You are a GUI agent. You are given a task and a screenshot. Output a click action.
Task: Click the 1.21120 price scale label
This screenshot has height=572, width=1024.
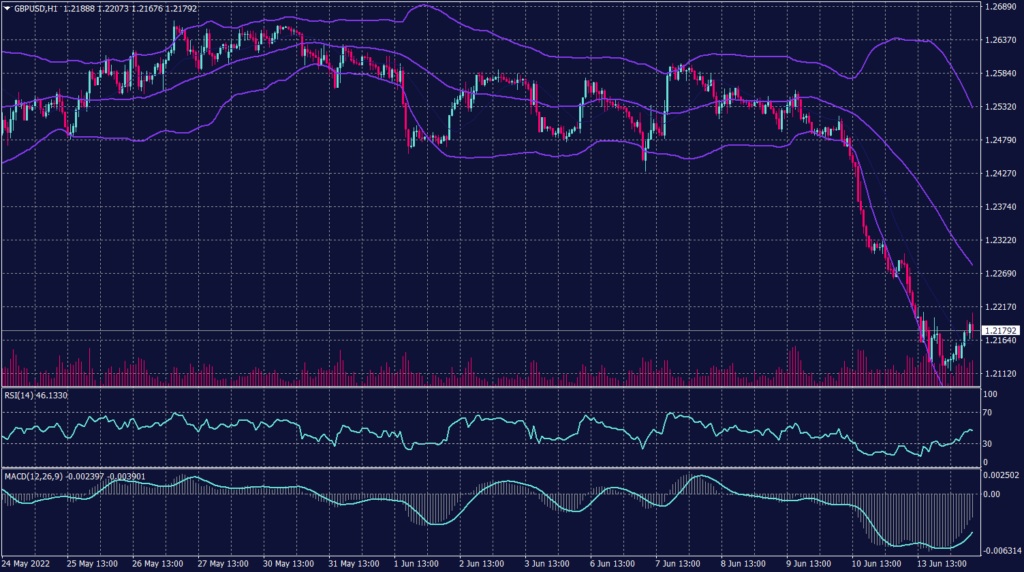click(x=1000, y=373)
